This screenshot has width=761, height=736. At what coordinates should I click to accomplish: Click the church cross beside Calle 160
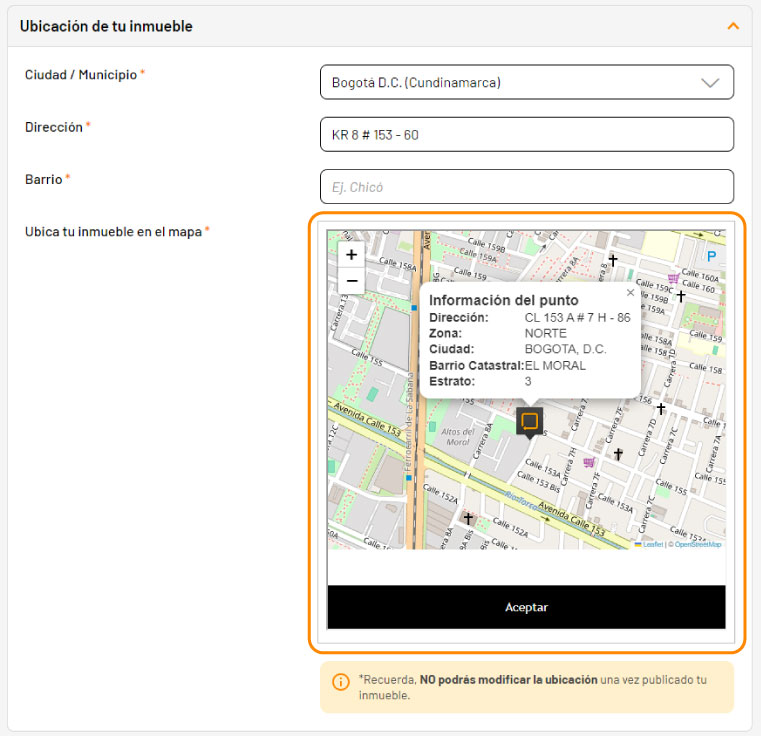(x=680, y=296)
